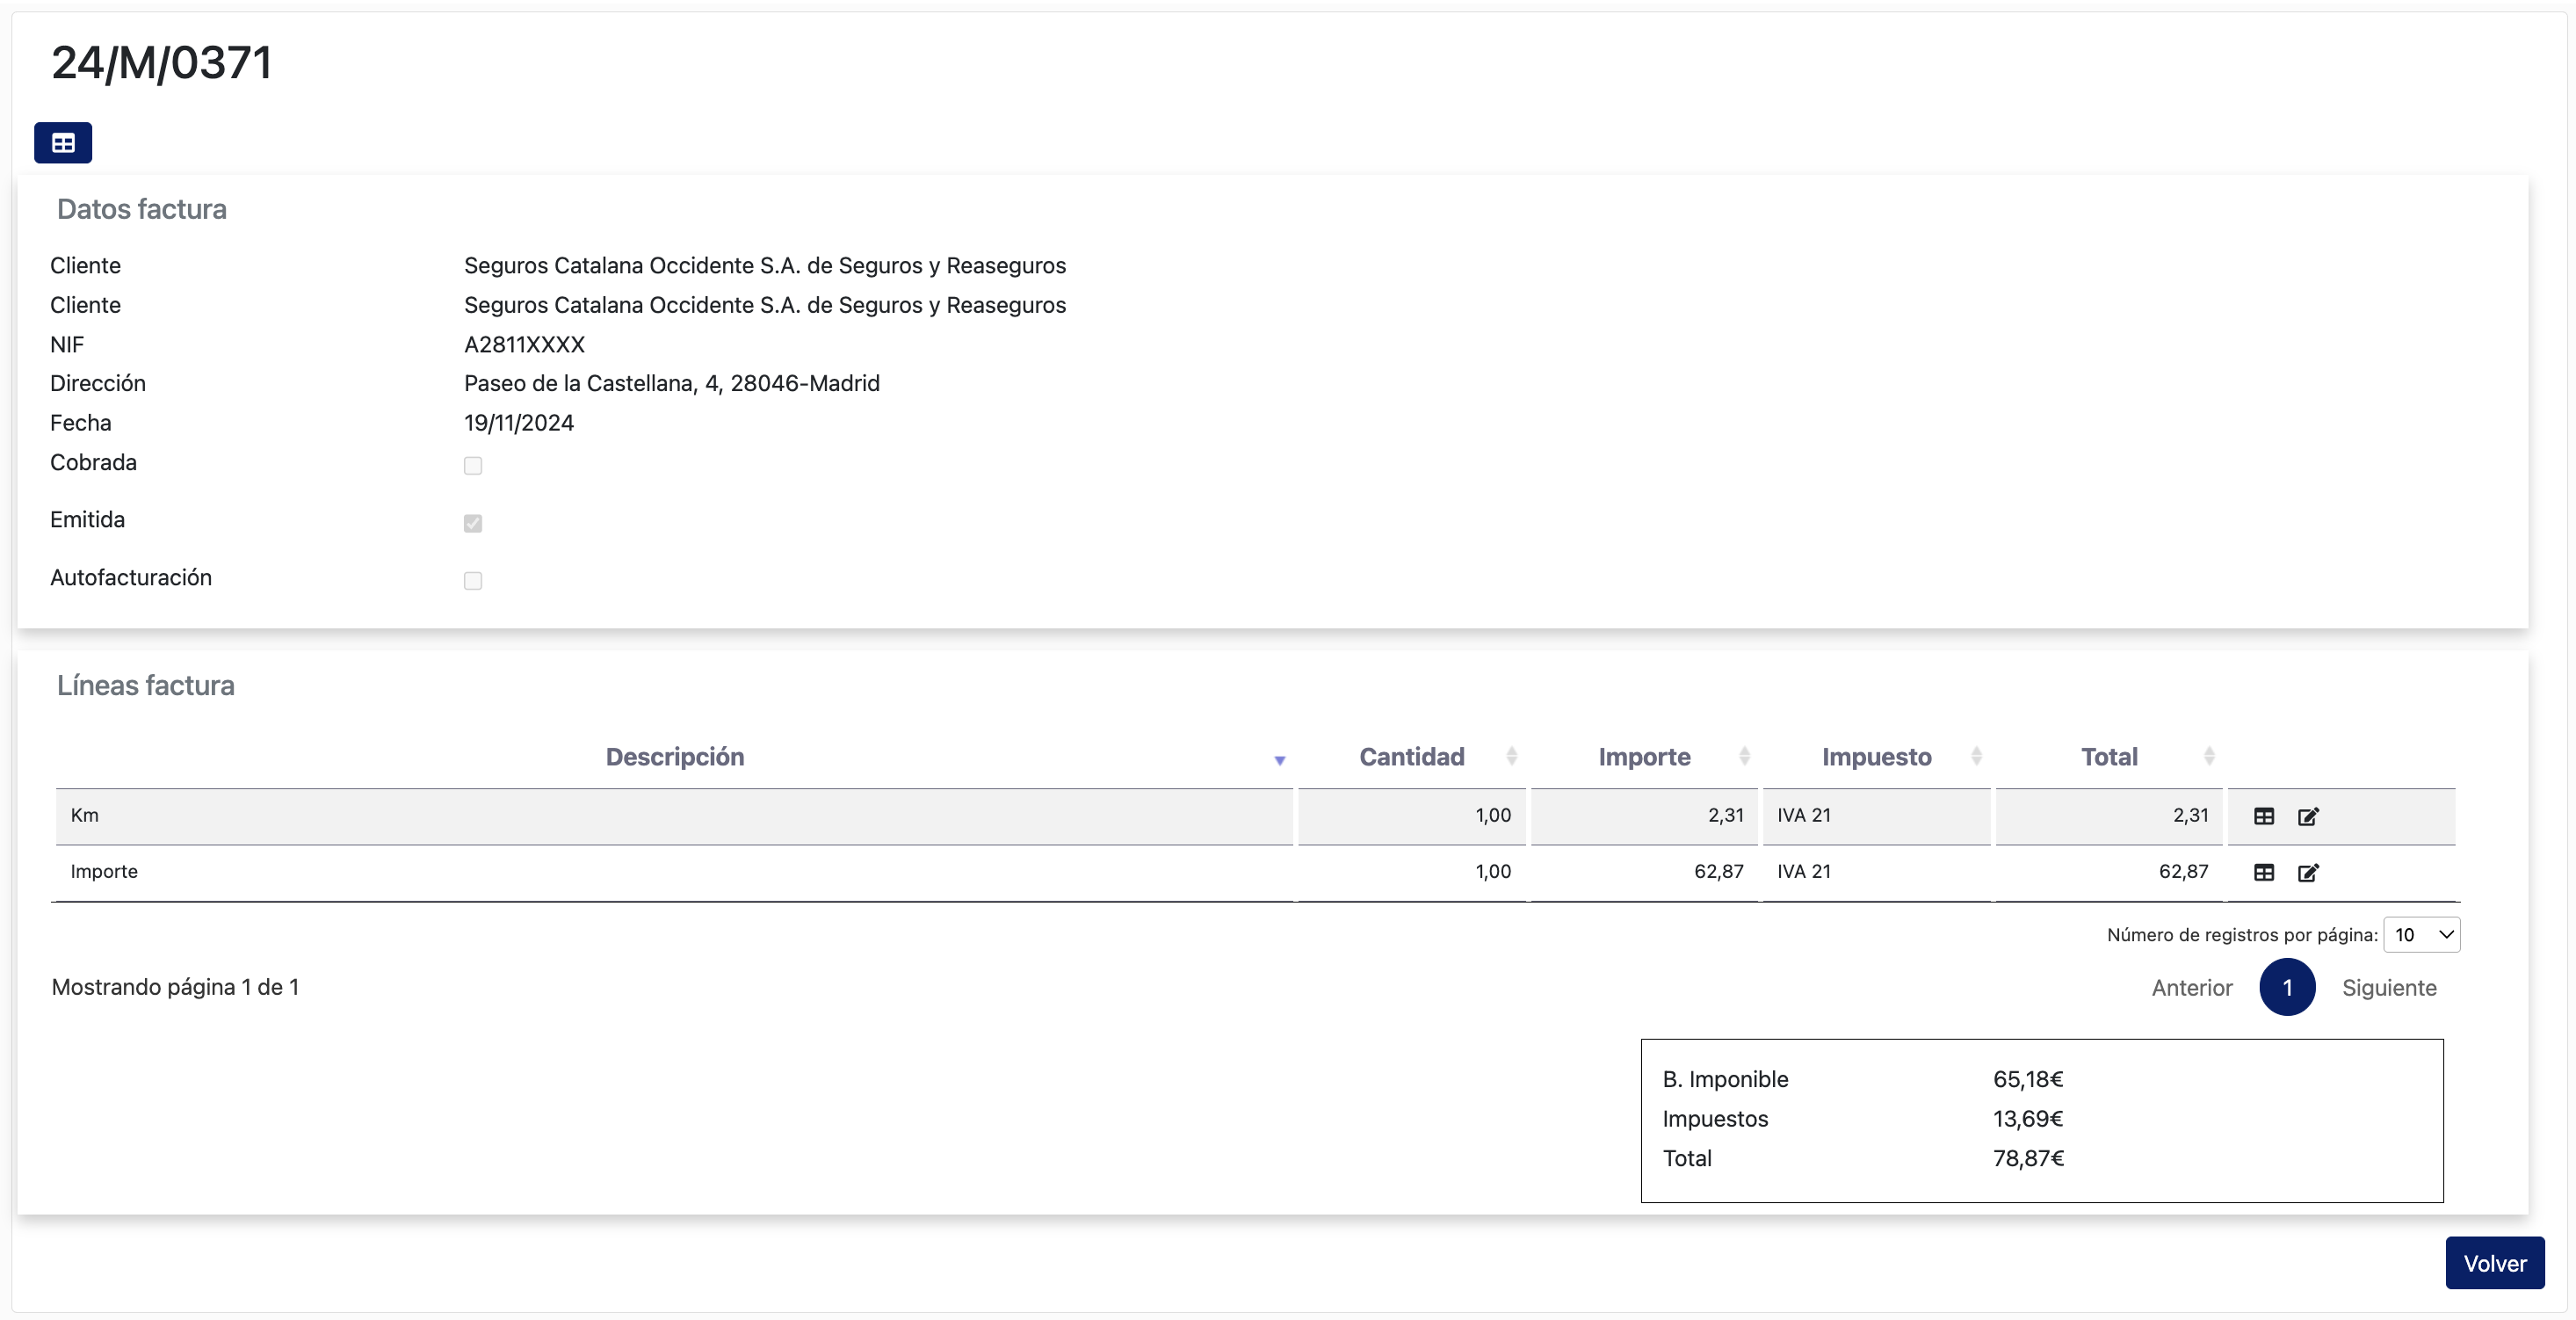
Task: Click the Descripción column header
Action: pos(674,757)
